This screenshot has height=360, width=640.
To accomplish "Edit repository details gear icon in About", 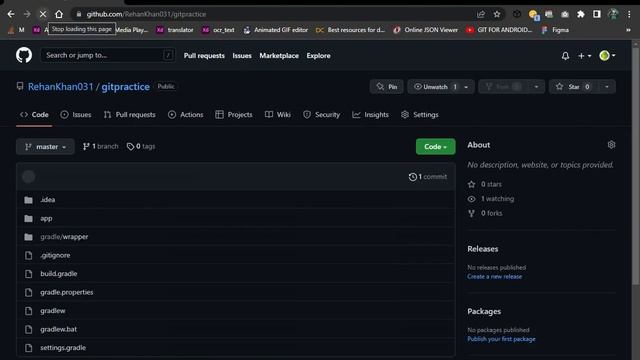I will 611,144.
